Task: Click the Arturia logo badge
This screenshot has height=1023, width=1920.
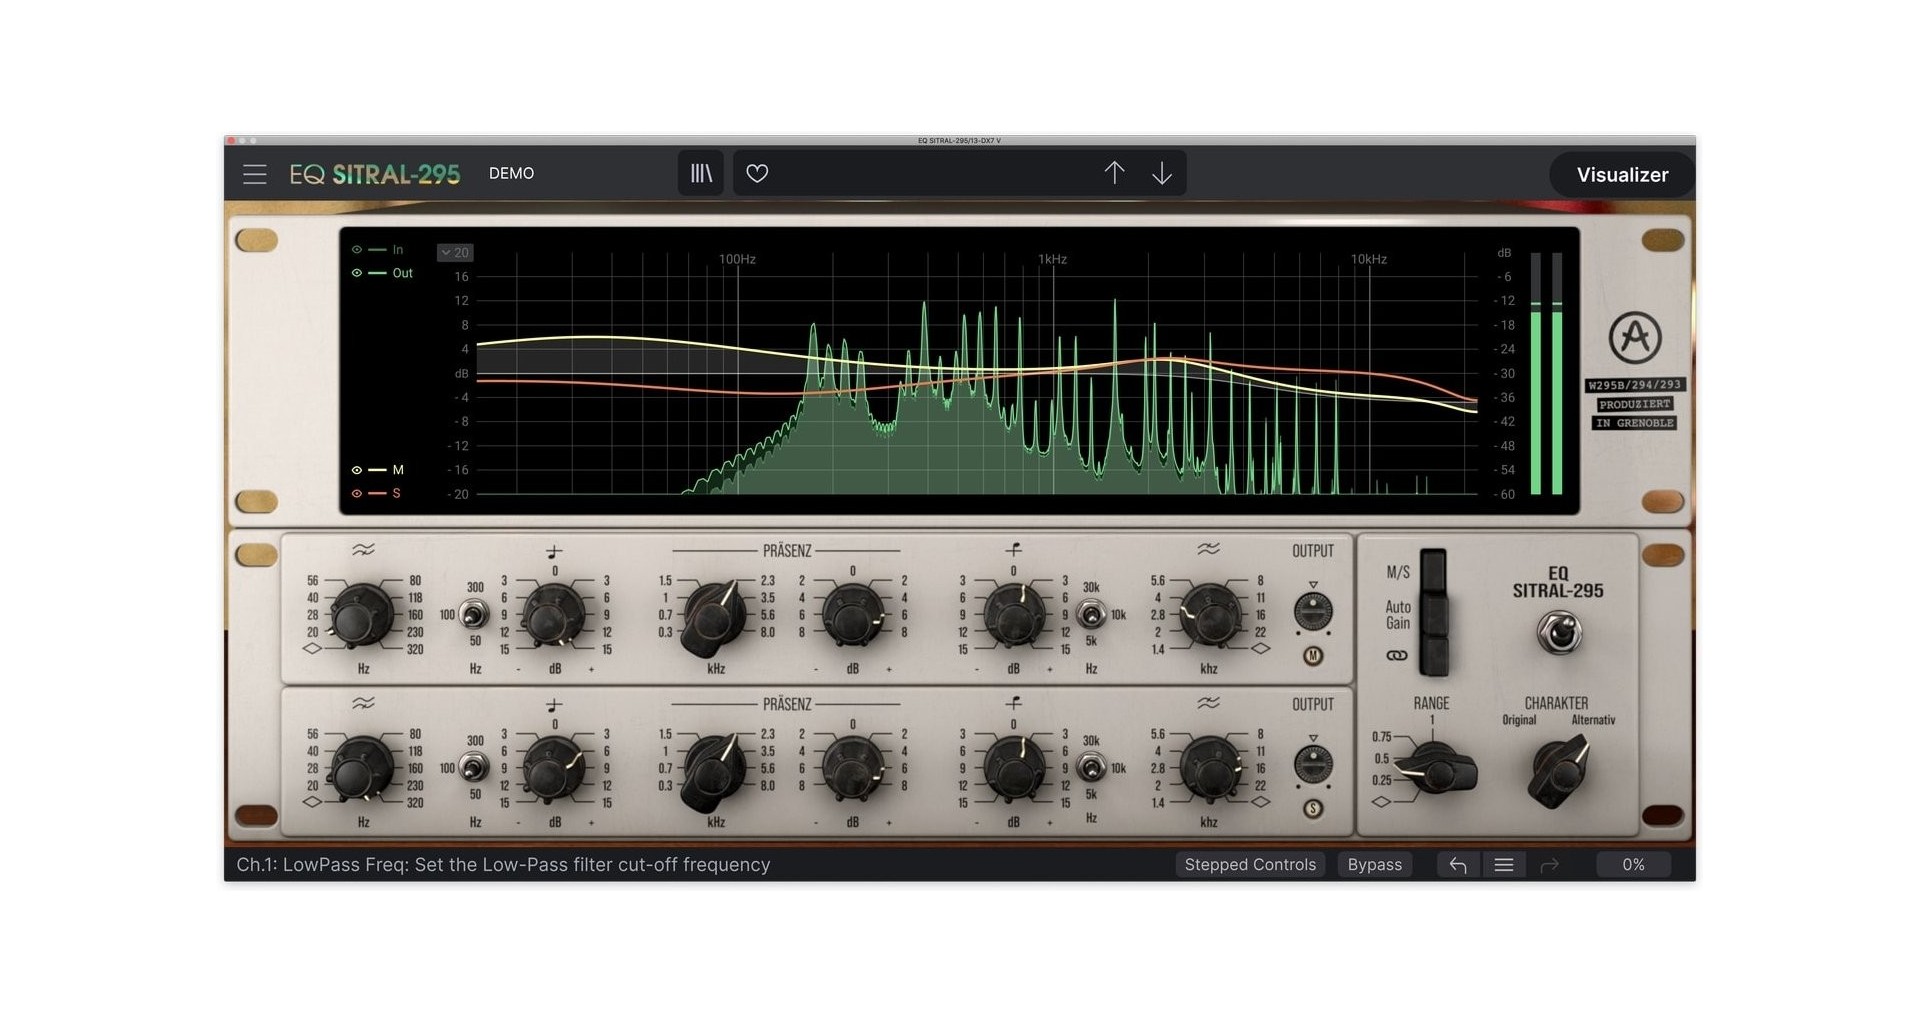Action: pyautogui.click(x=1635, y=337)
